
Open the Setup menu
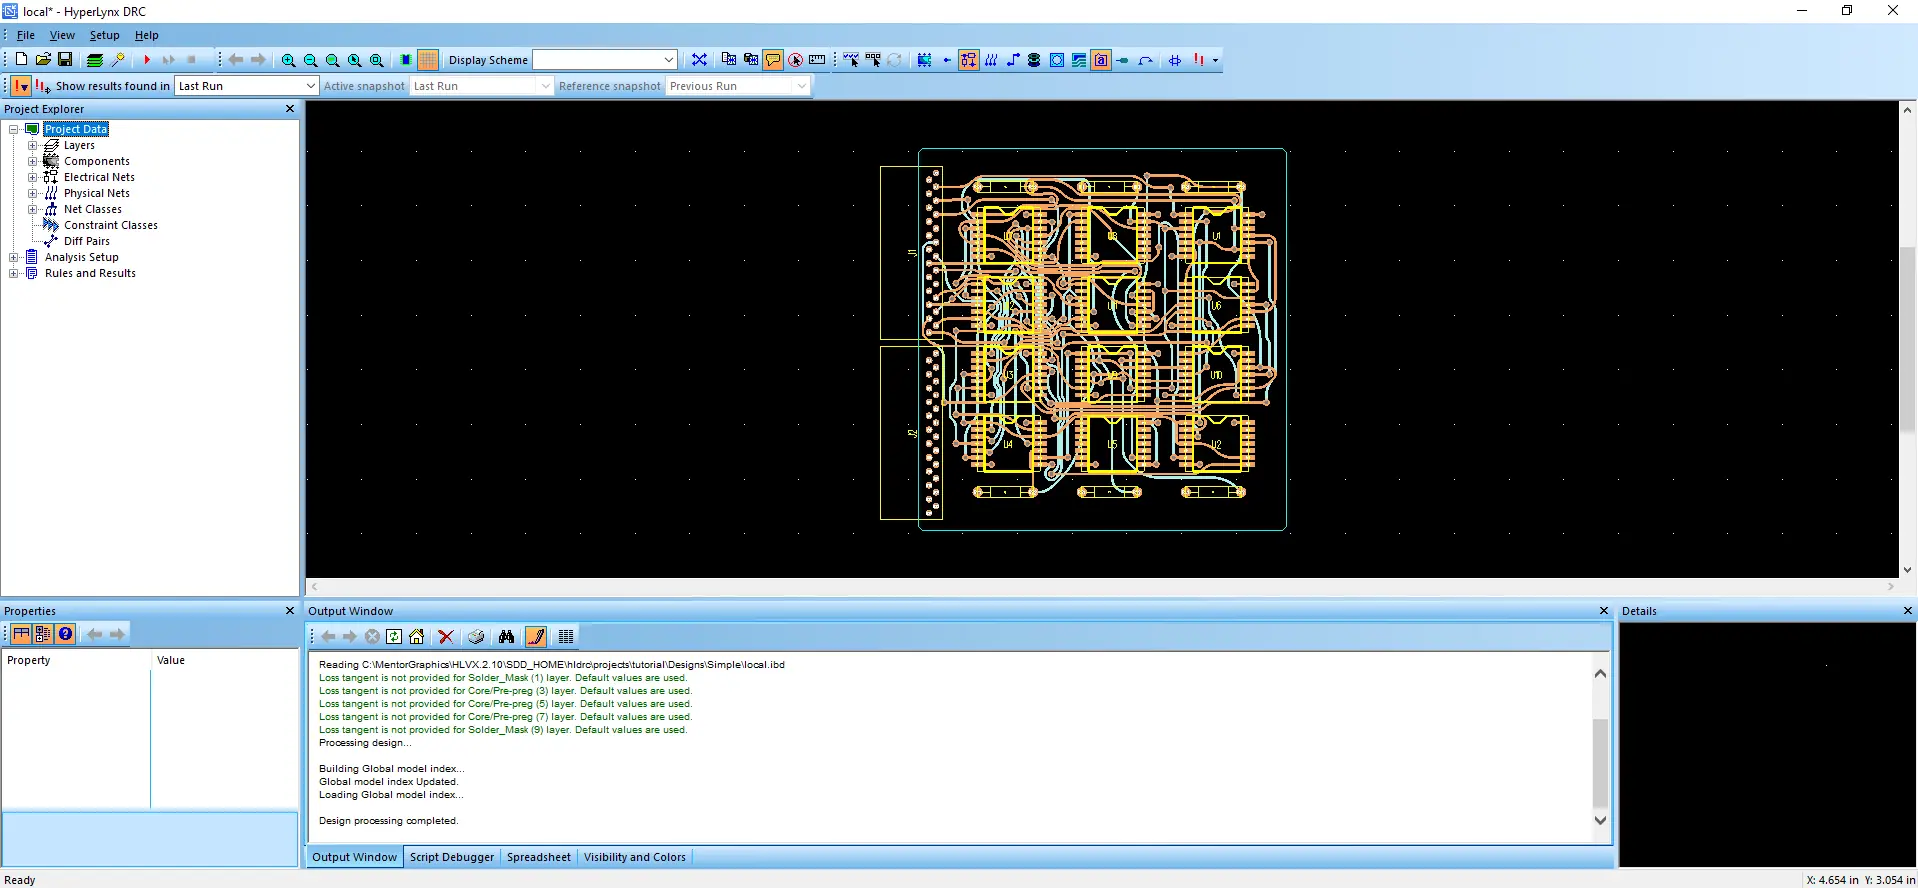104,35
